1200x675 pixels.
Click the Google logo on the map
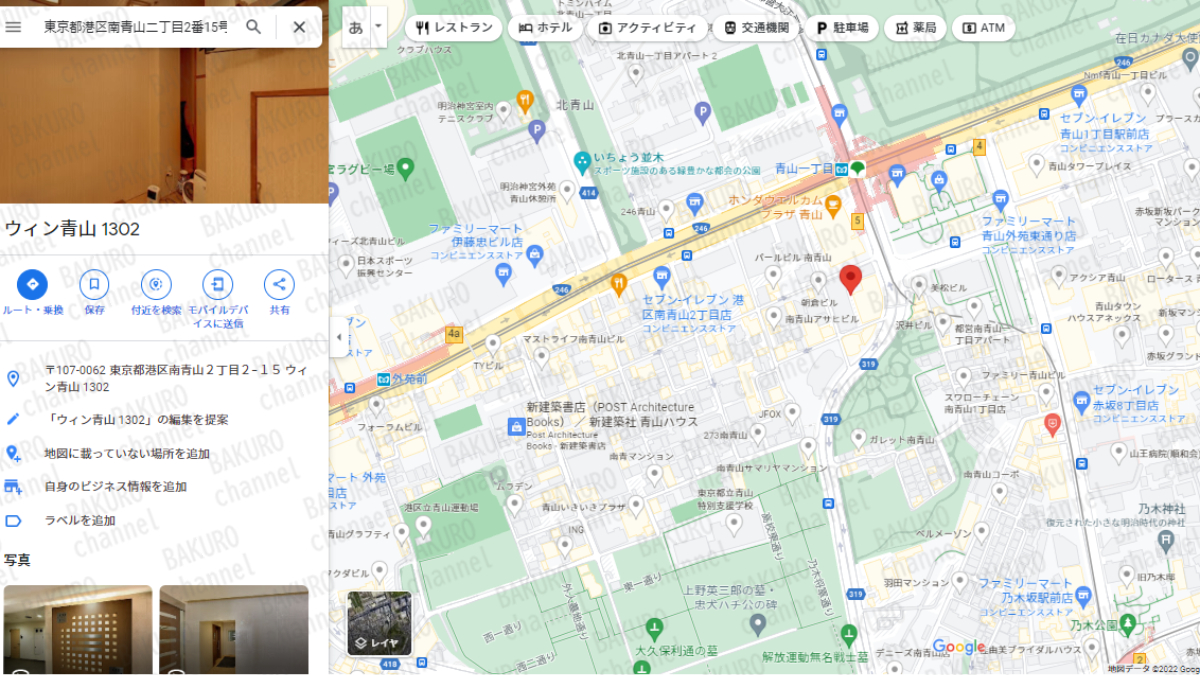(959, 647)
